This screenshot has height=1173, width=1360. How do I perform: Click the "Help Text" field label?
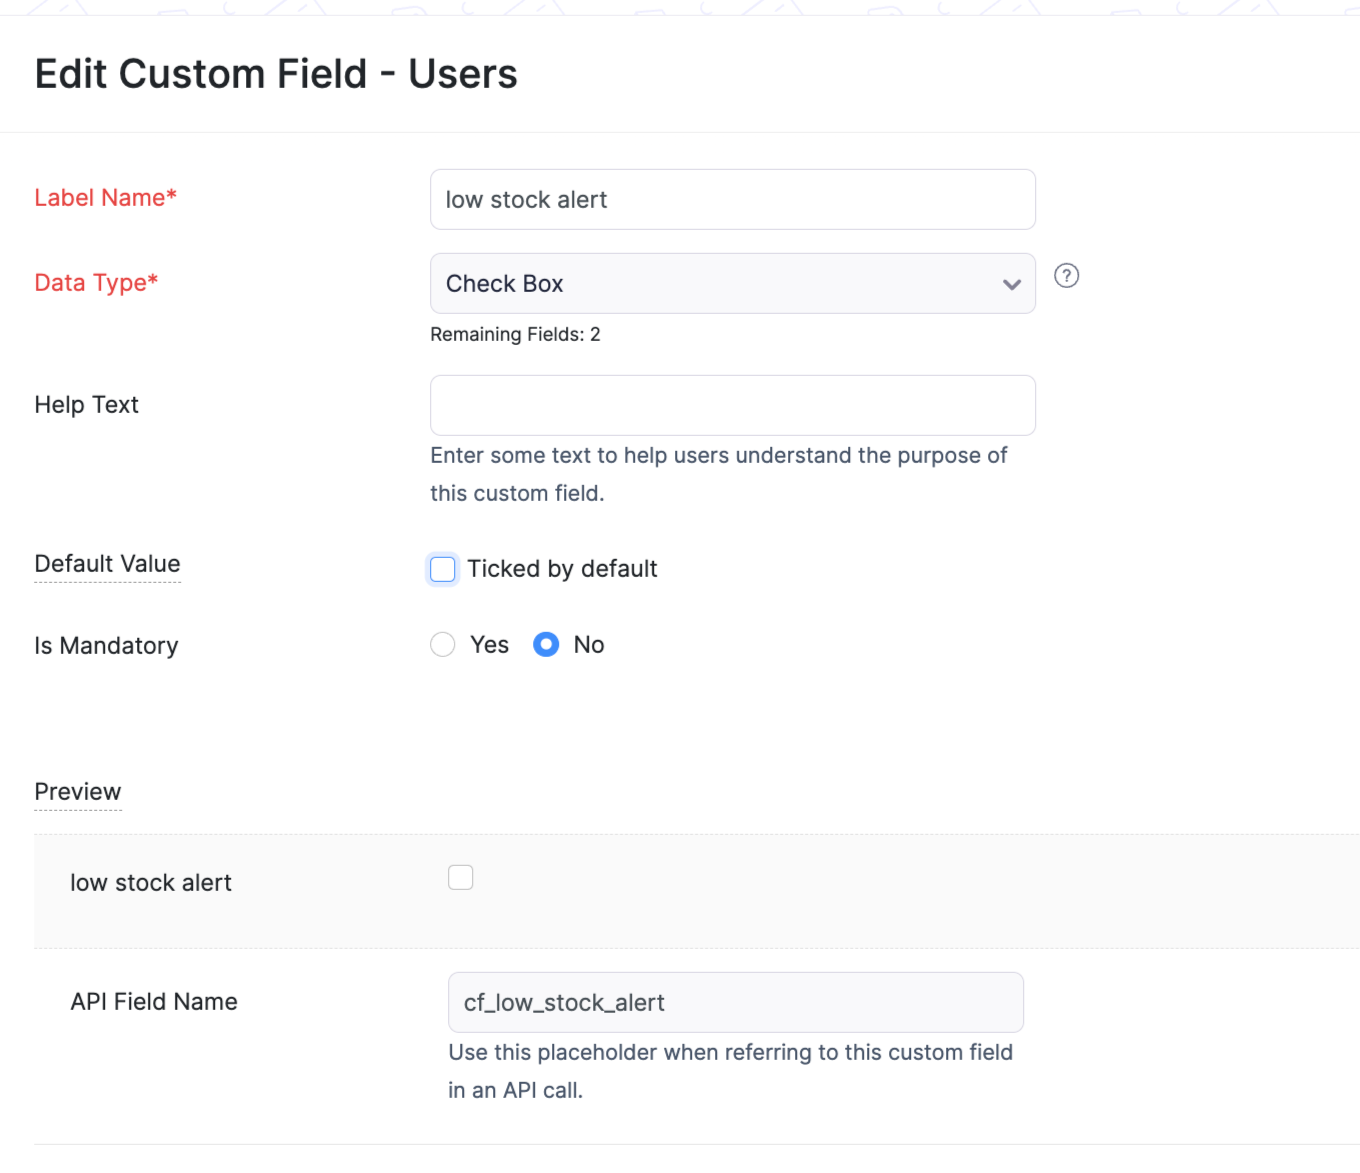(x=86, y=405)
